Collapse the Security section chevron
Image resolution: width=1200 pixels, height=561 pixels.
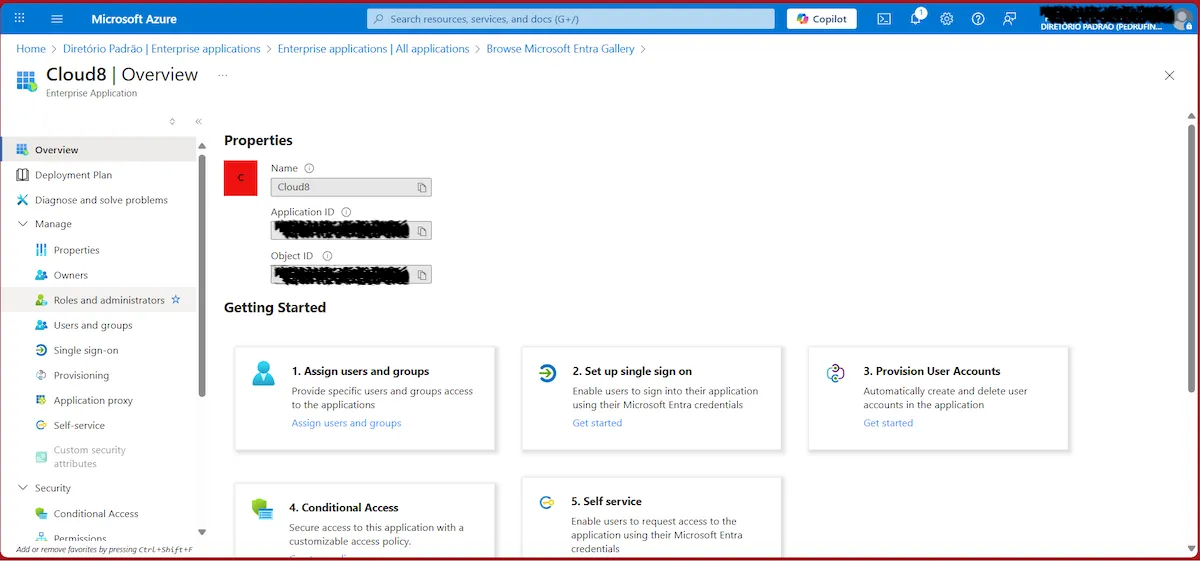pyautogui.click(x=23, y=488)
